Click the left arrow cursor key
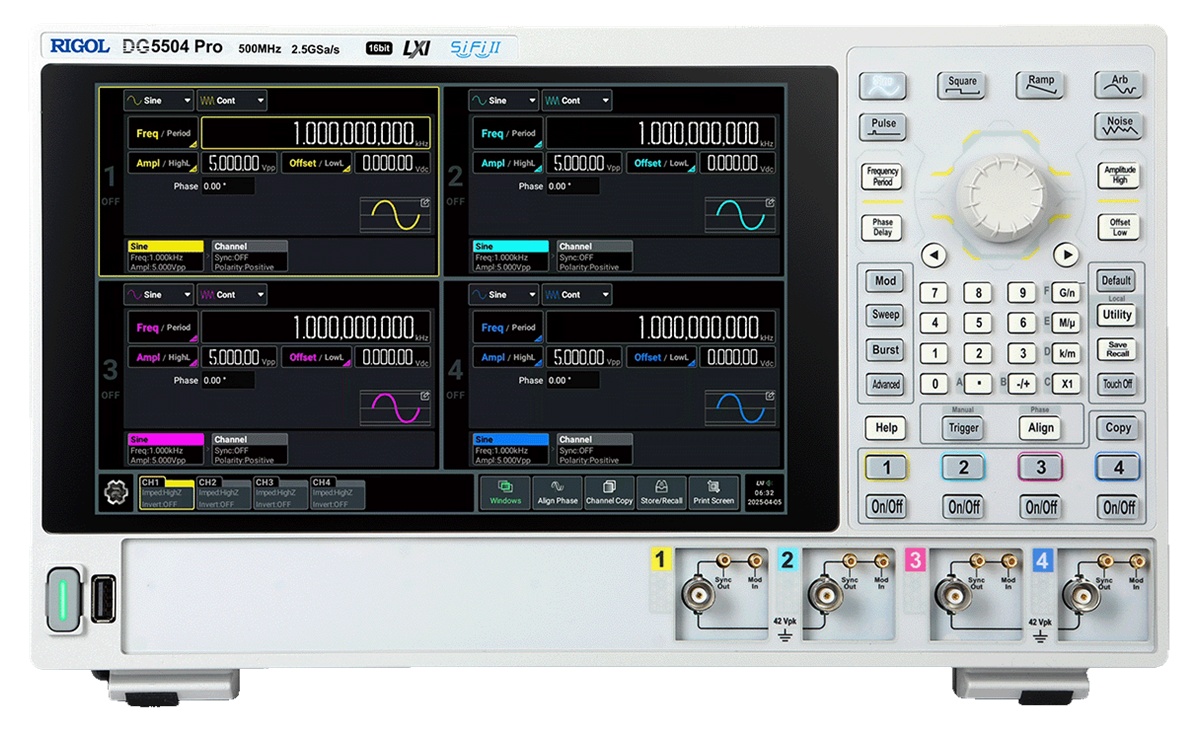This screenshot has height=735, width=1200. tap(933, 255)
